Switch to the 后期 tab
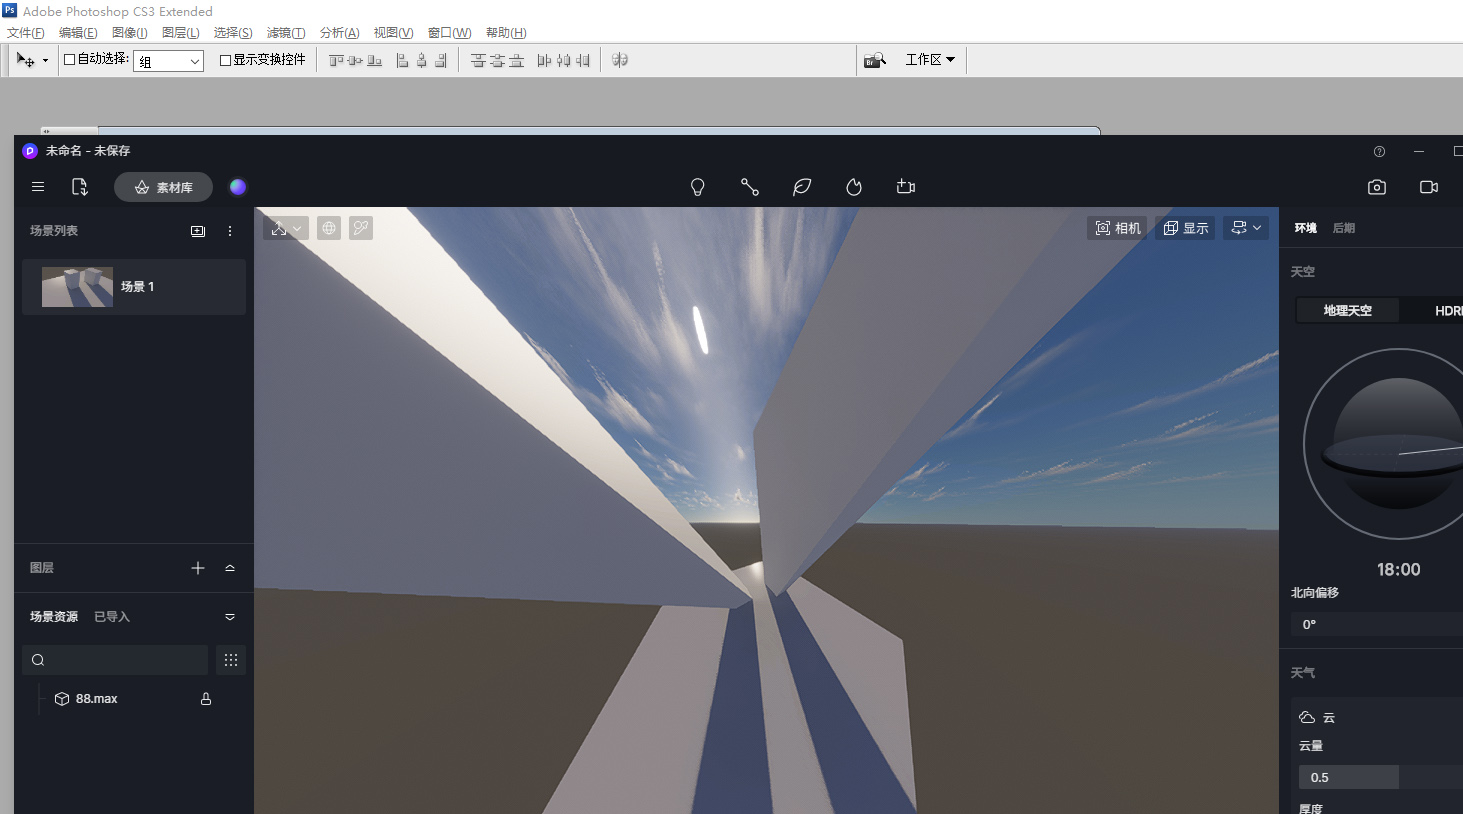 point(1343,228)
